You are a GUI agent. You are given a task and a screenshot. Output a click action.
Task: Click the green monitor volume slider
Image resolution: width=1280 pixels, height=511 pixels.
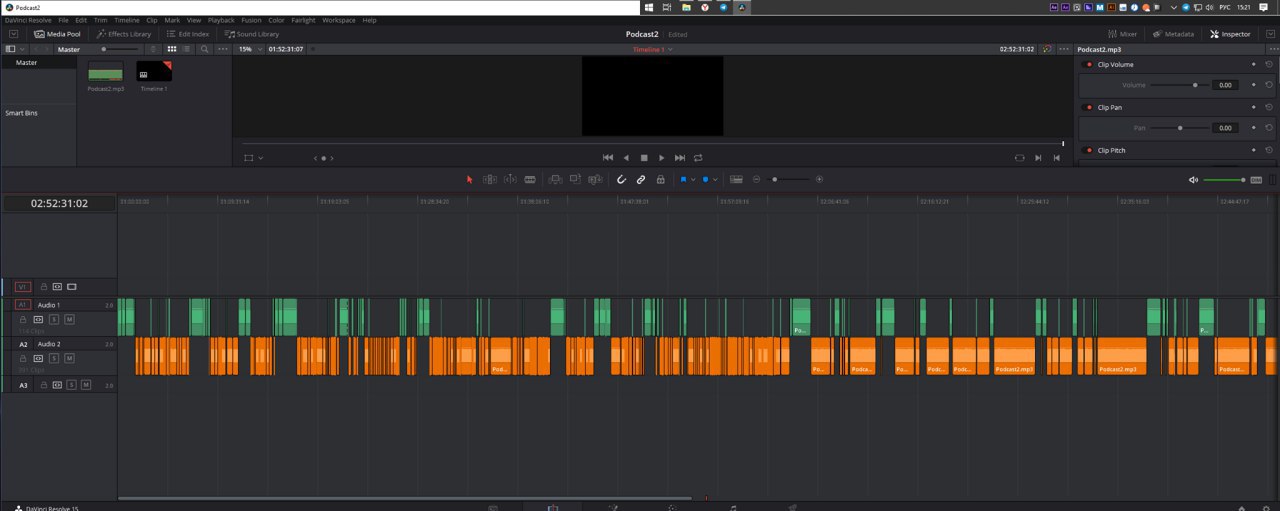coord(1222,180)
